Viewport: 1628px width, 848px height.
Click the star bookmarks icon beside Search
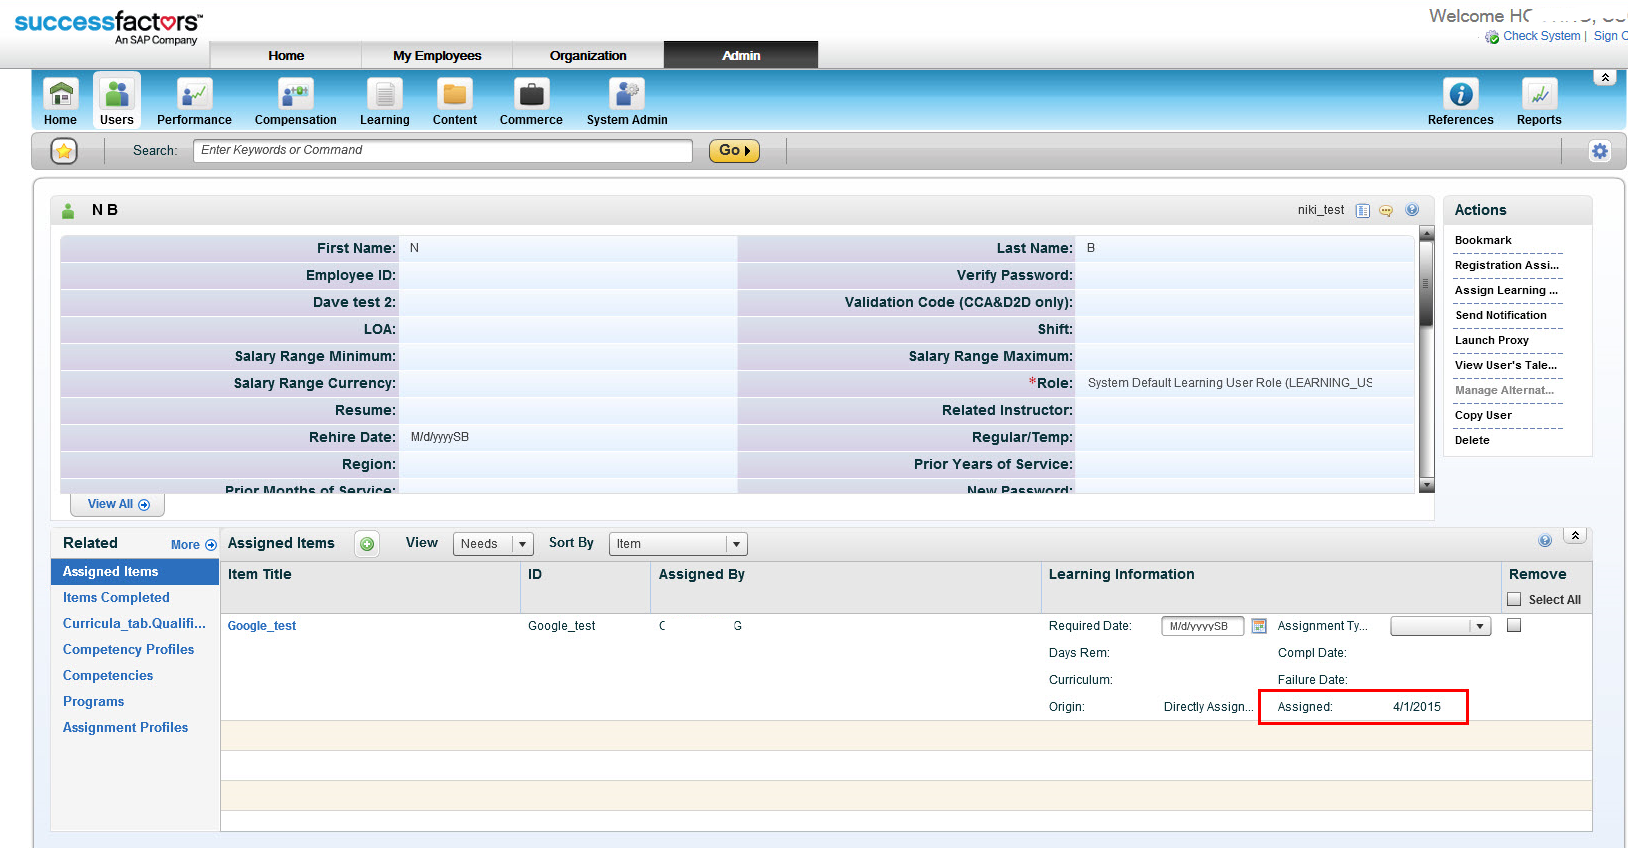click(64, 151)
